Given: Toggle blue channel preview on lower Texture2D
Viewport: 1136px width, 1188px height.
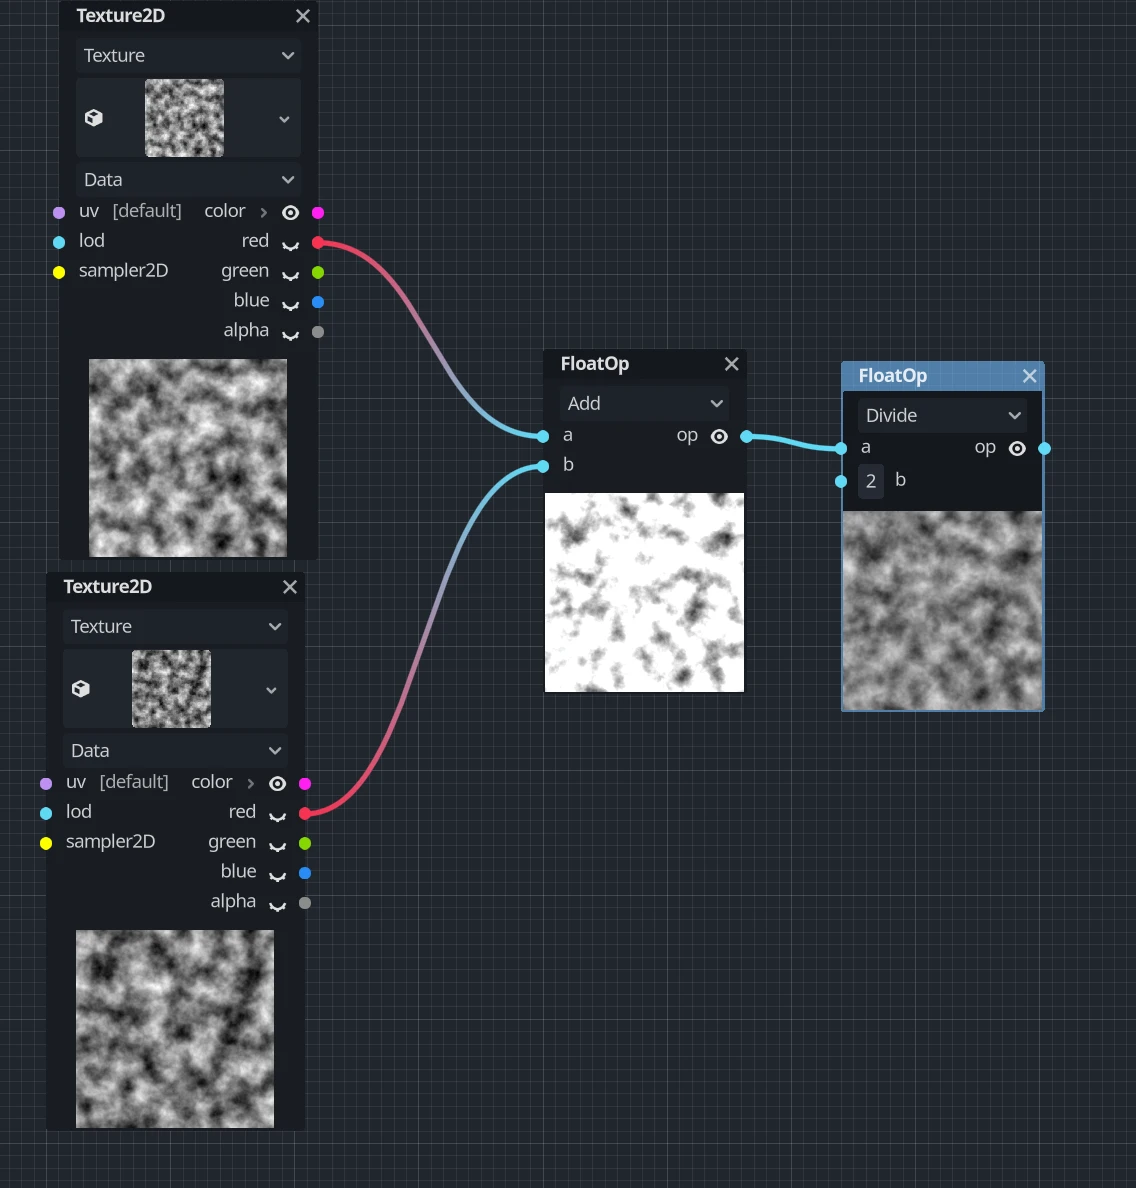Looking at the screenshot, I should pyautogui.click(x=277, y=875).
